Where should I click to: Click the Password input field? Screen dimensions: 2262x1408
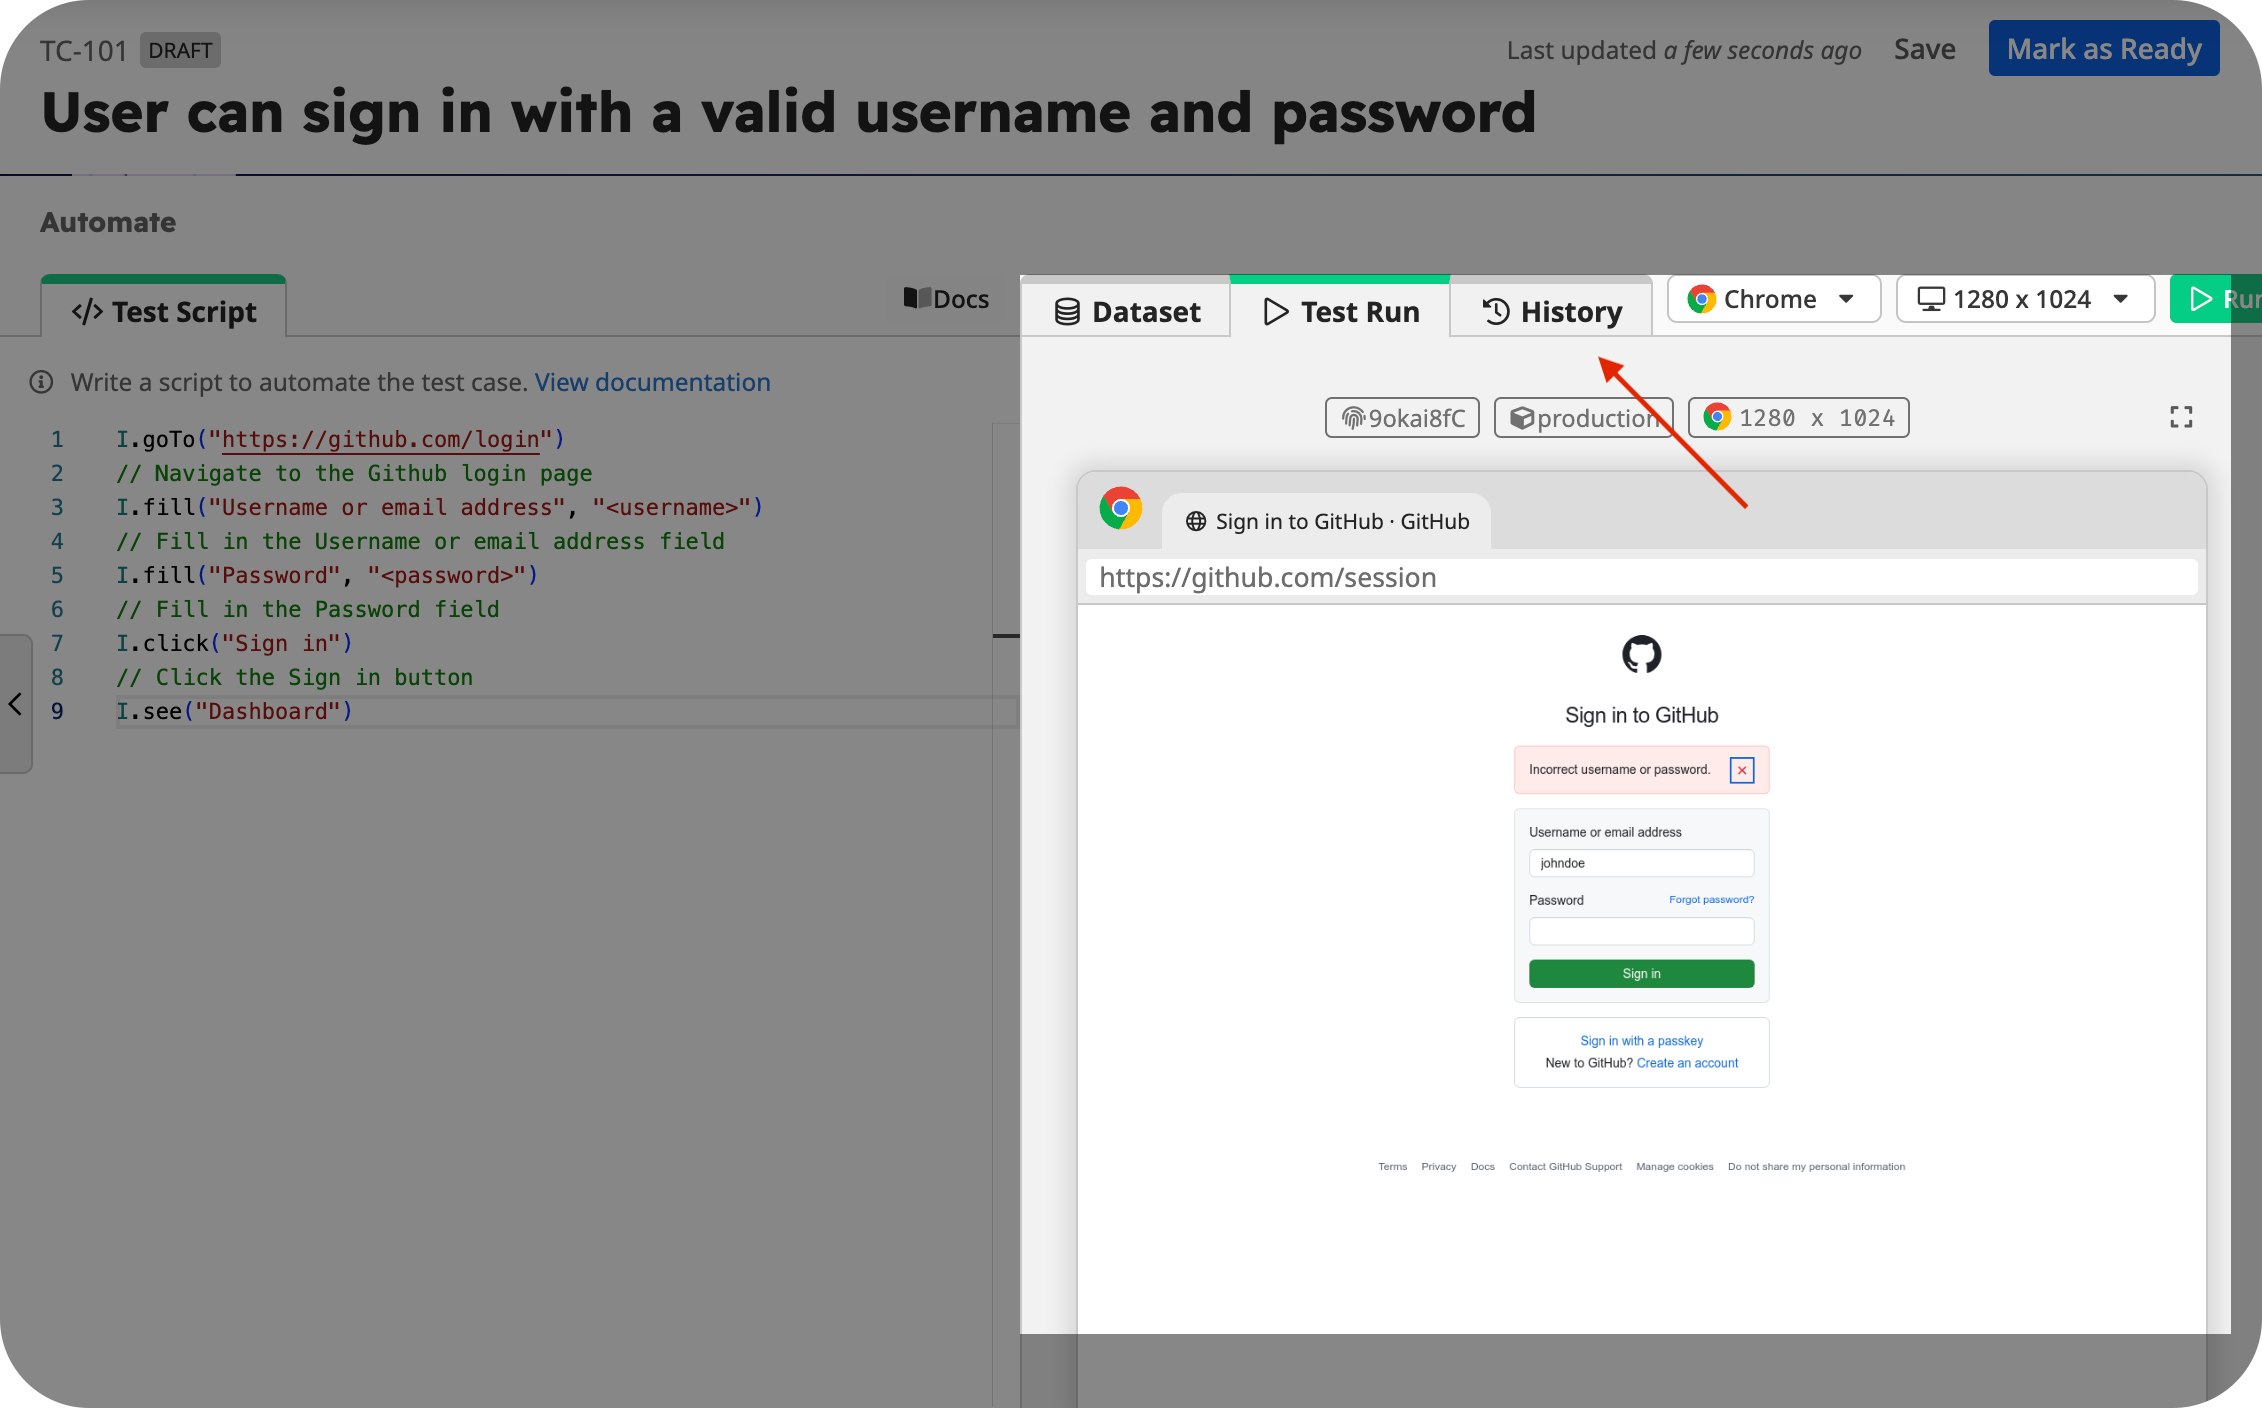[1641, 931]
